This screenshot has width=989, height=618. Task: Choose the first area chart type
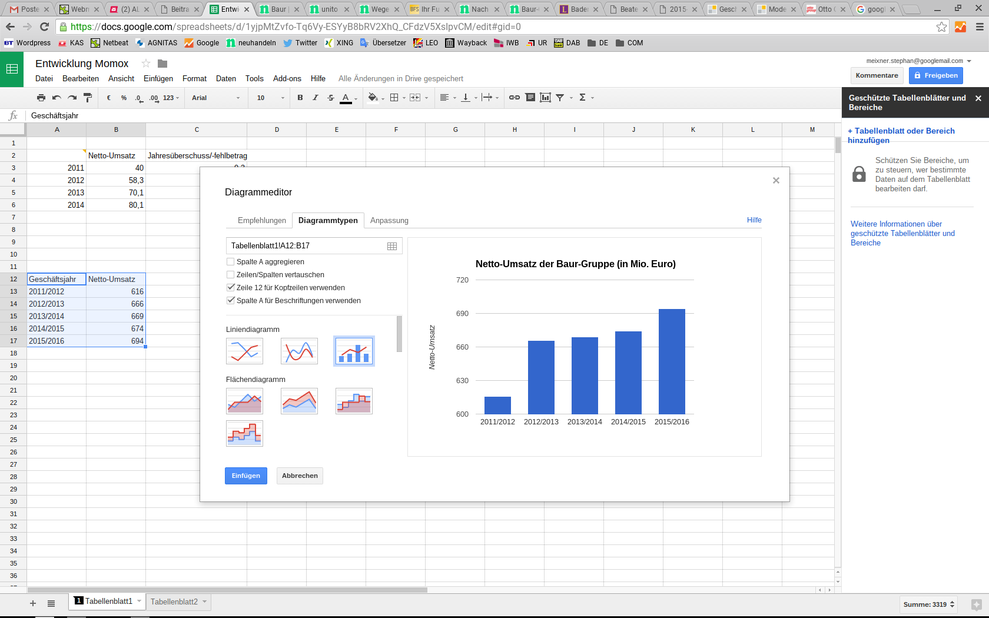pos(244,401)
